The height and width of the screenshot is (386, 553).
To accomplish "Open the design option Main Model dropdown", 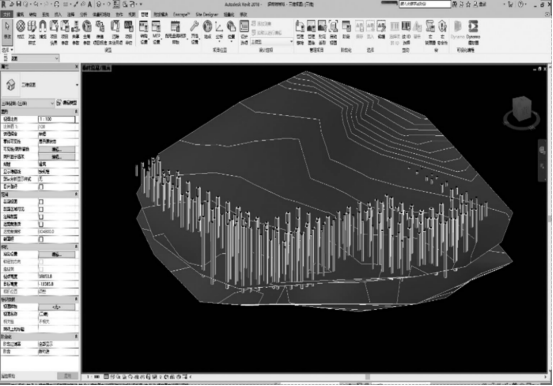I will [x=272, y=42].
